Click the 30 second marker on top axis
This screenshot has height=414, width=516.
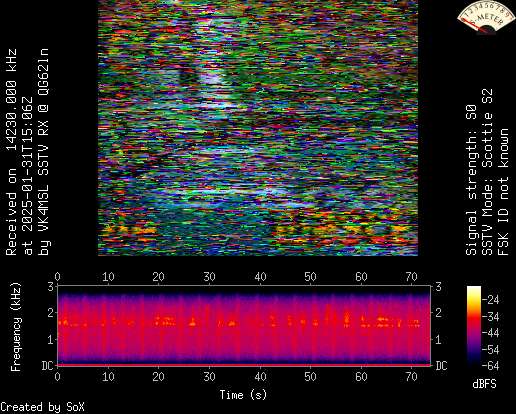click(x=209, y=277)
